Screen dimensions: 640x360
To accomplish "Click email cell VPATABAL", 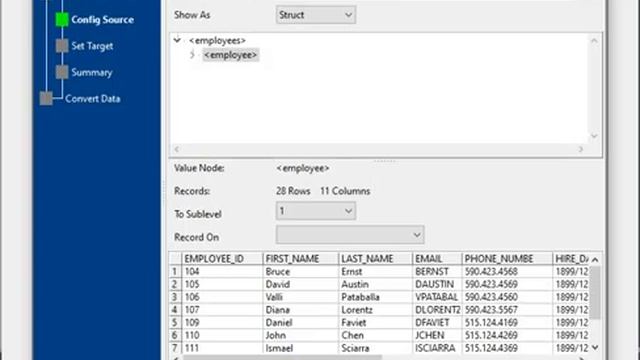I will [x=437, y=297].
